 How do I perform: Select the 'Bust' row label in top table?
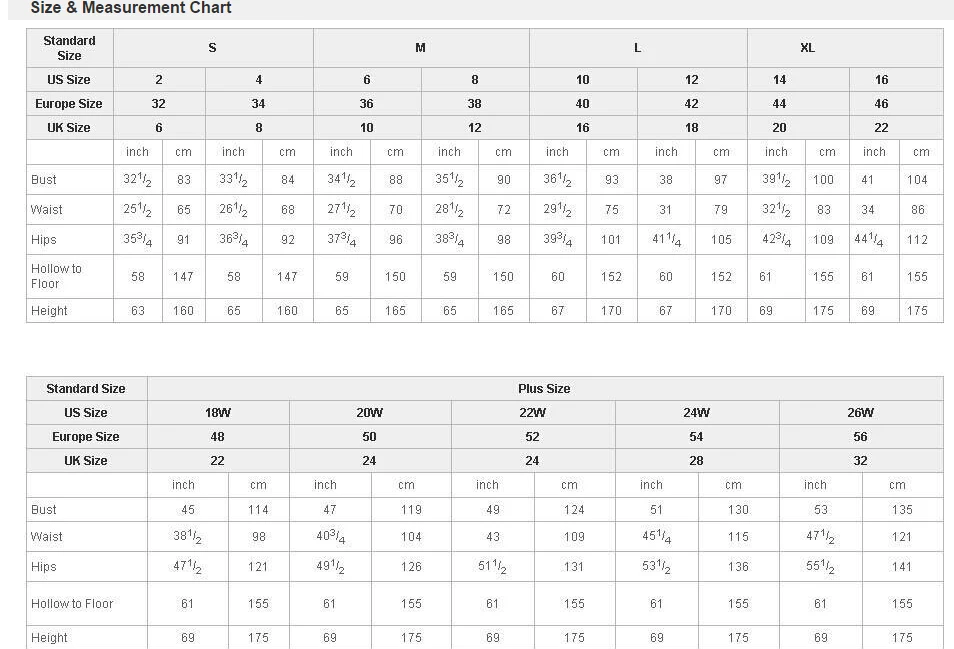pos(44,180)
